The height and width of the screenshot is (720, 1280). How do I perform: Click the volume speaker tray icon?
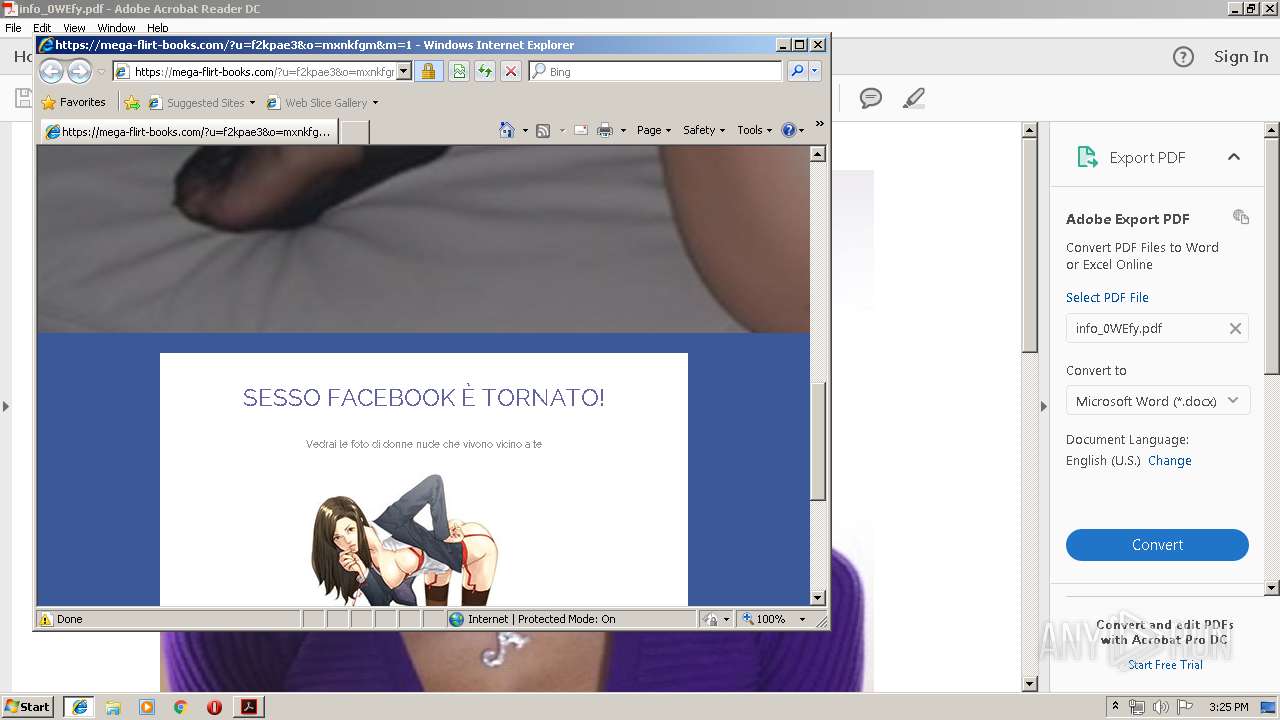point(1161,707)
